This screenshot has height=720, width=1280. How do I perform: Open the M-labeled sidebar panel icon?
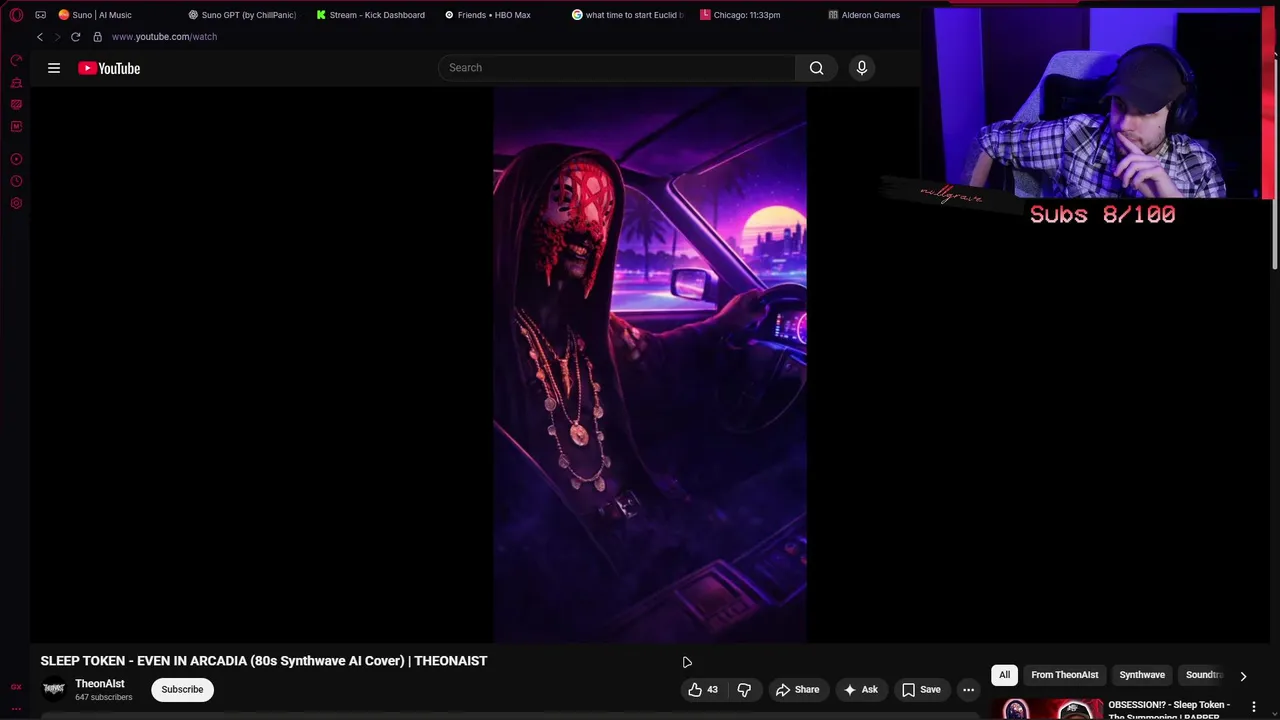(16, 127)
